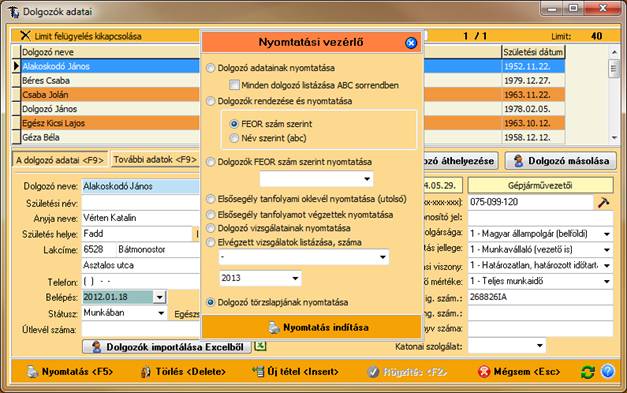Click the Dolgozó másolása button
The height and width of the screenshot is (393, 627).
(x=561, y=161)
